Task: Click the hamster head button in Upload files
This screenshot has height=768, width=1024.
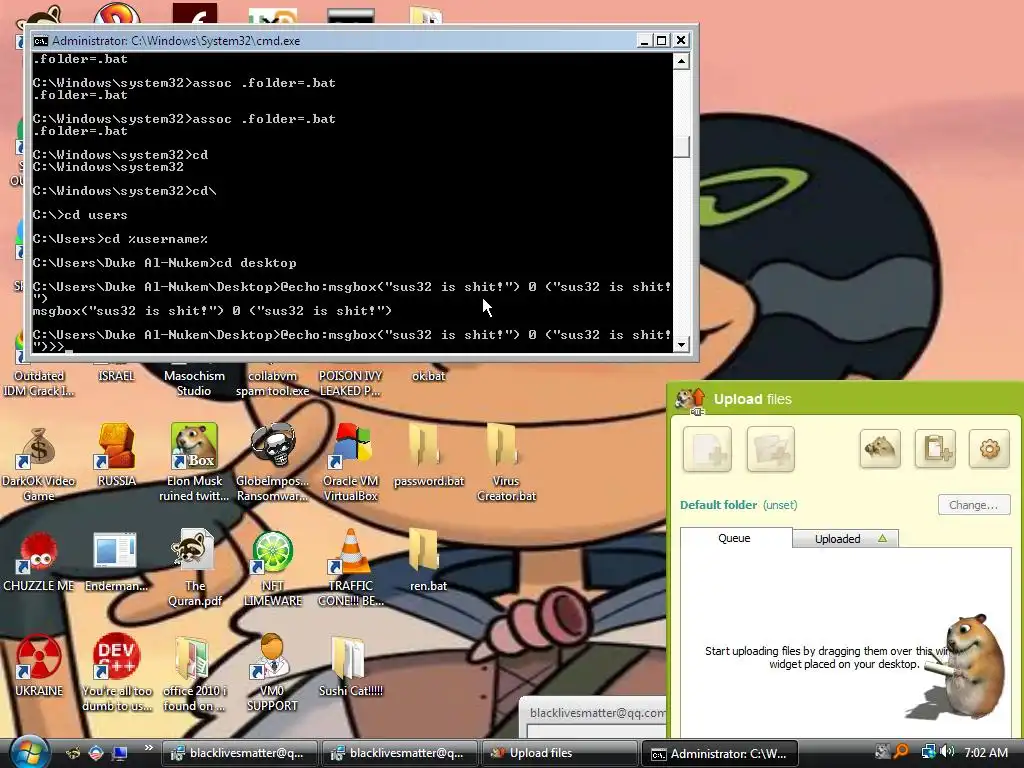Action: pos(880,449)
